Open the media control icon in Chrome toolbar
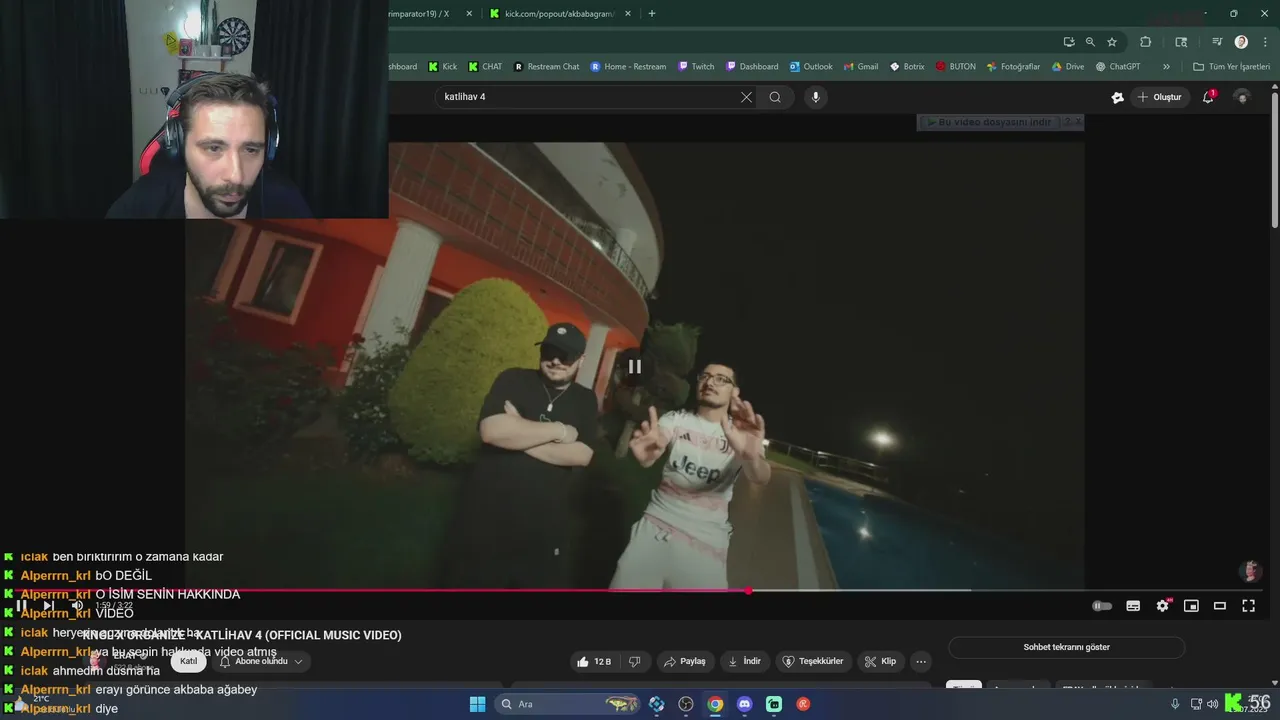1280x720 pixels. point(1217,42)
